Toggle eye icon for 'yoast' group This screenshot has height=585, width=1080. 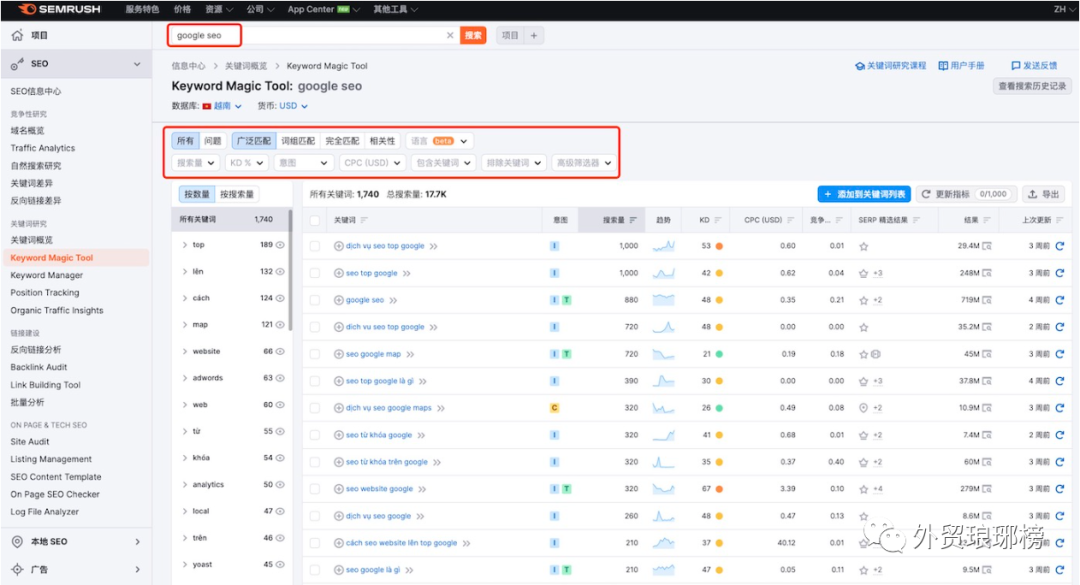point(280,564)
